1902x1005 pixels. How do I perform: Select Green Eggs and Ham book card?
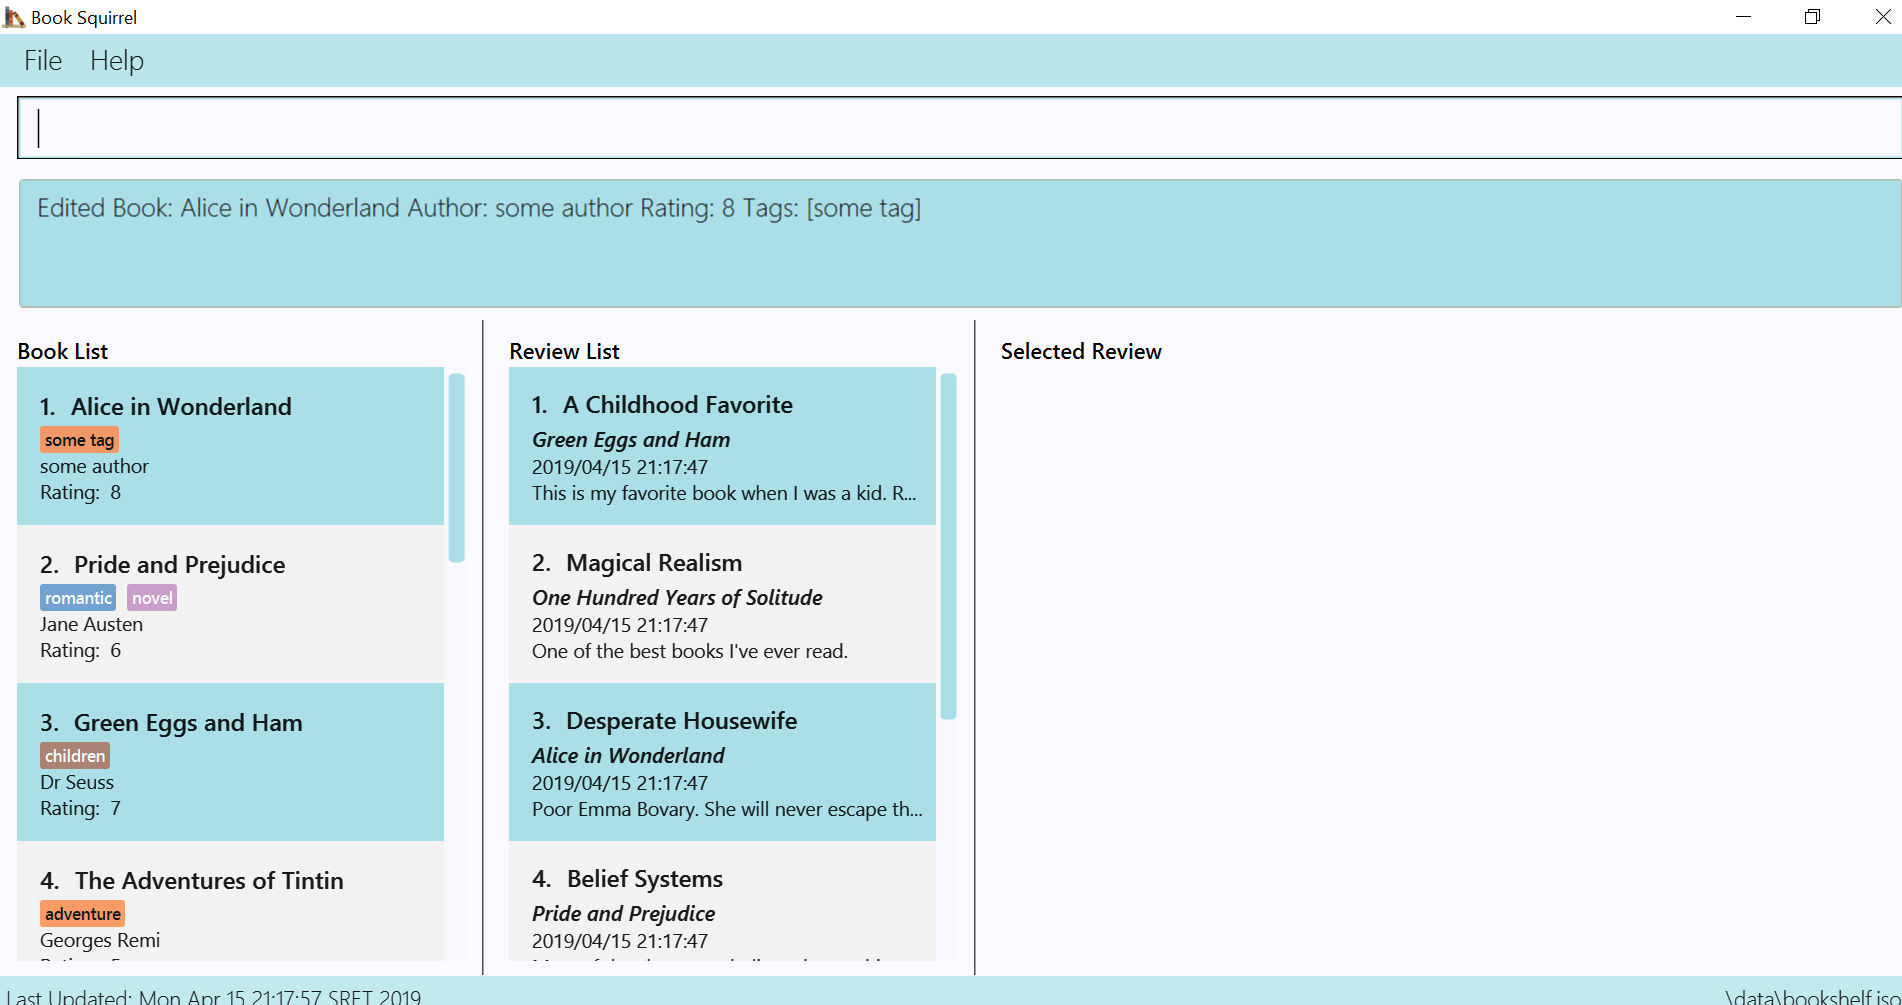pyautogui.click(x=230, y=762)
